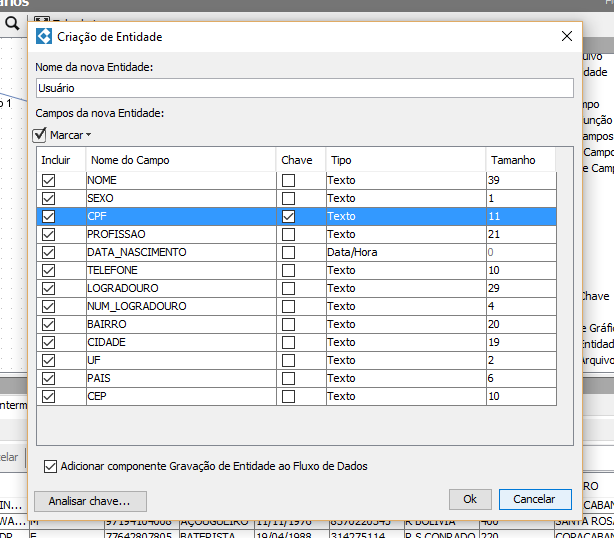Click the Nome do Campo column header

[180, 160]
